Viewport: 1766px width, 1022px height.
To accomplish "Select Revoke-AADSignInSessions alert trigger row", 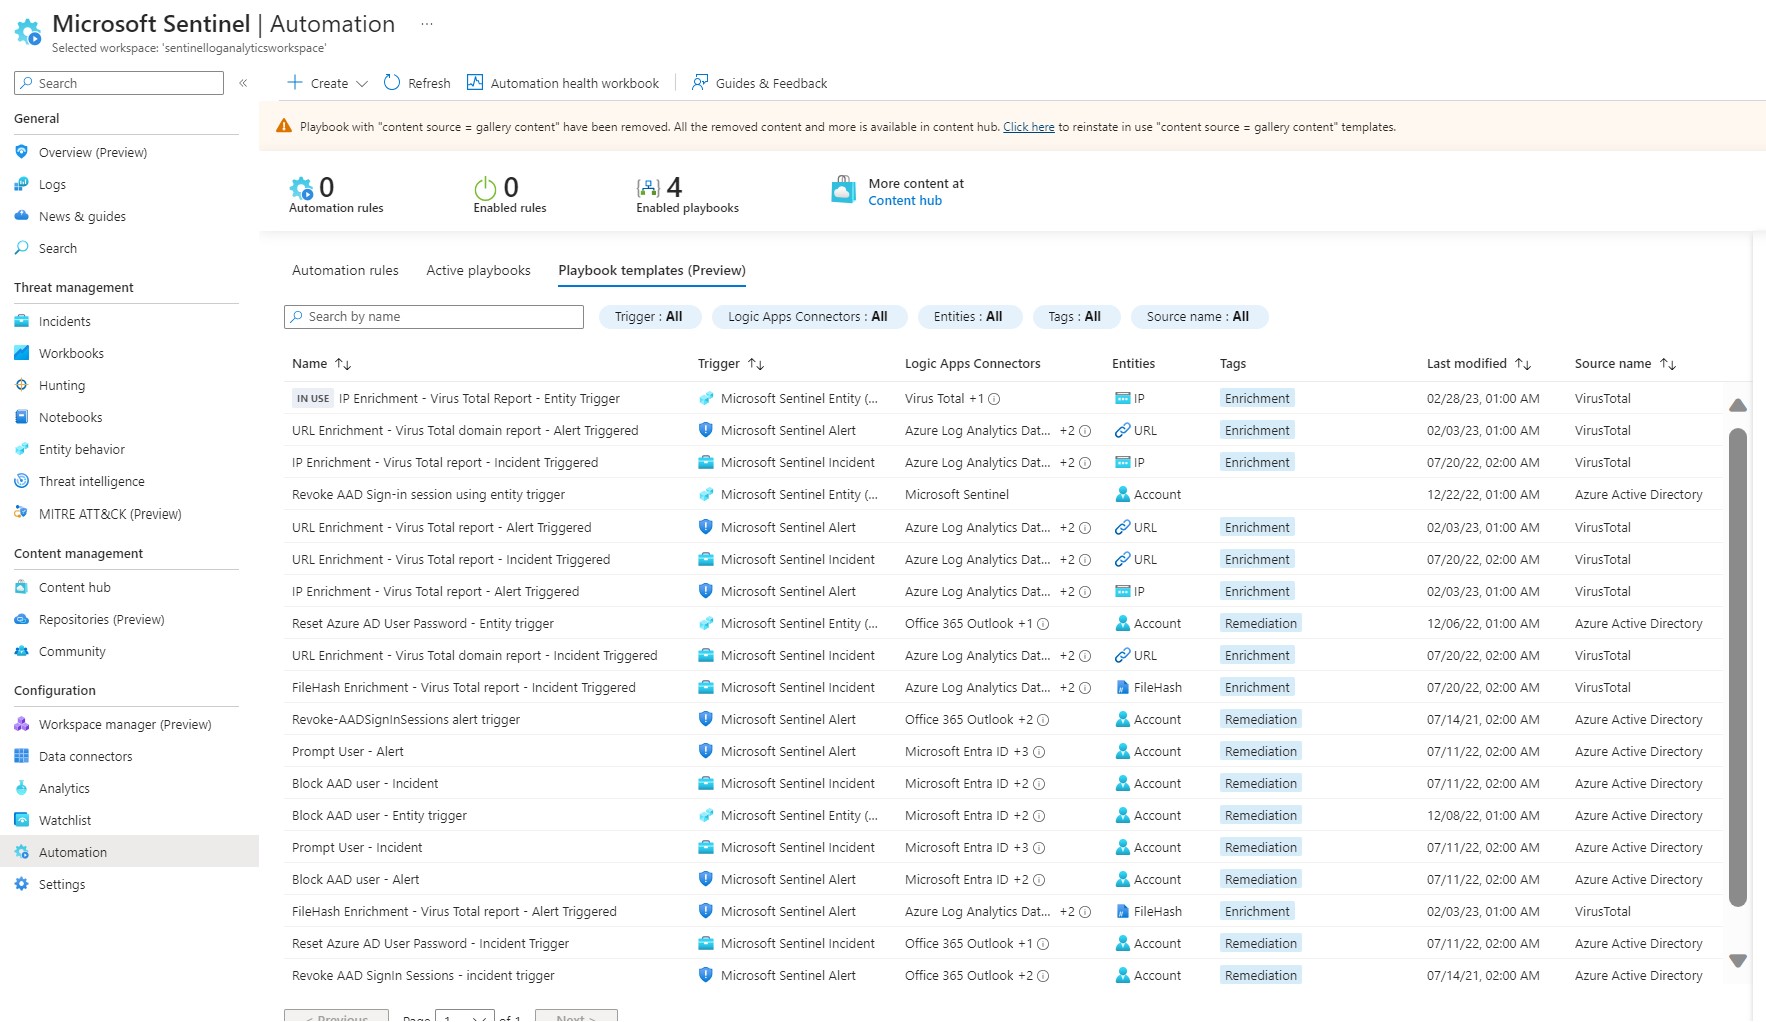I will (406, 720).
